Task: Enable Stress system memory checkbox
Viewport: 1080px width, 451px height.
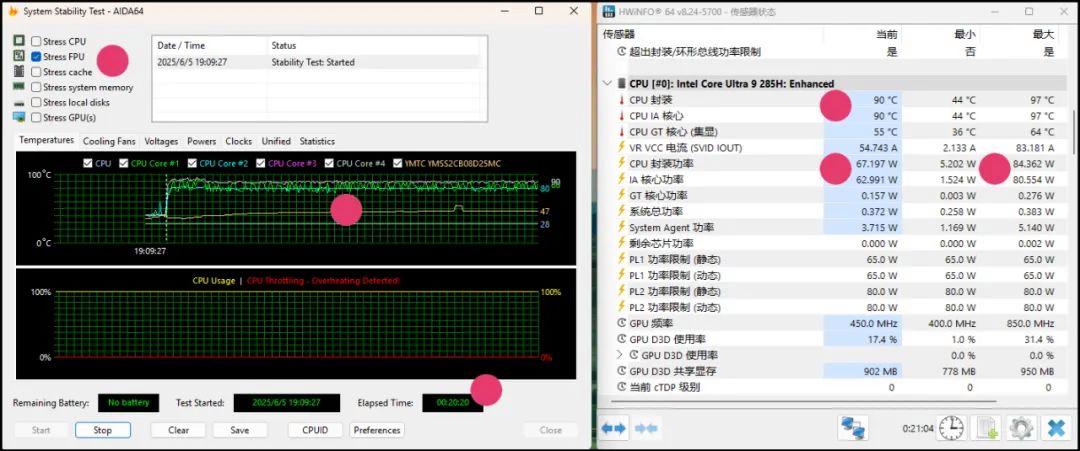Action: [36, 87]
